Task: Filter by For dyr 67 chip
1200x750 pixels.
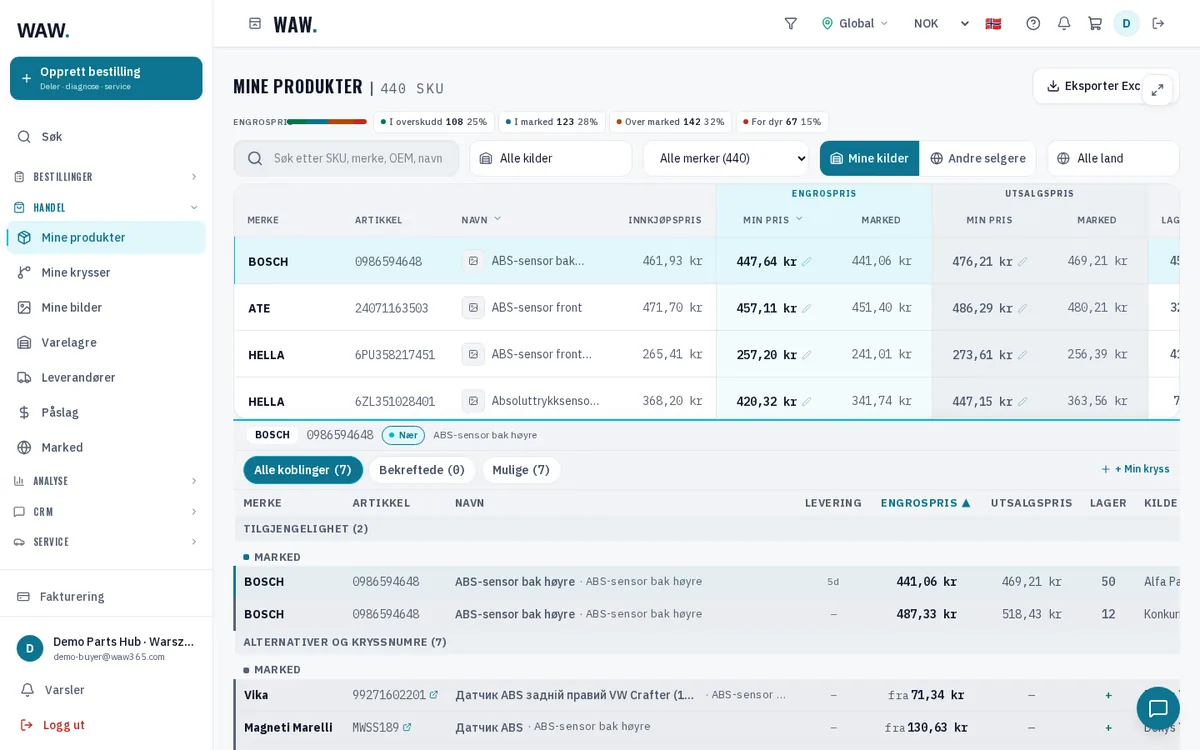Action: (x=782, y=122)
